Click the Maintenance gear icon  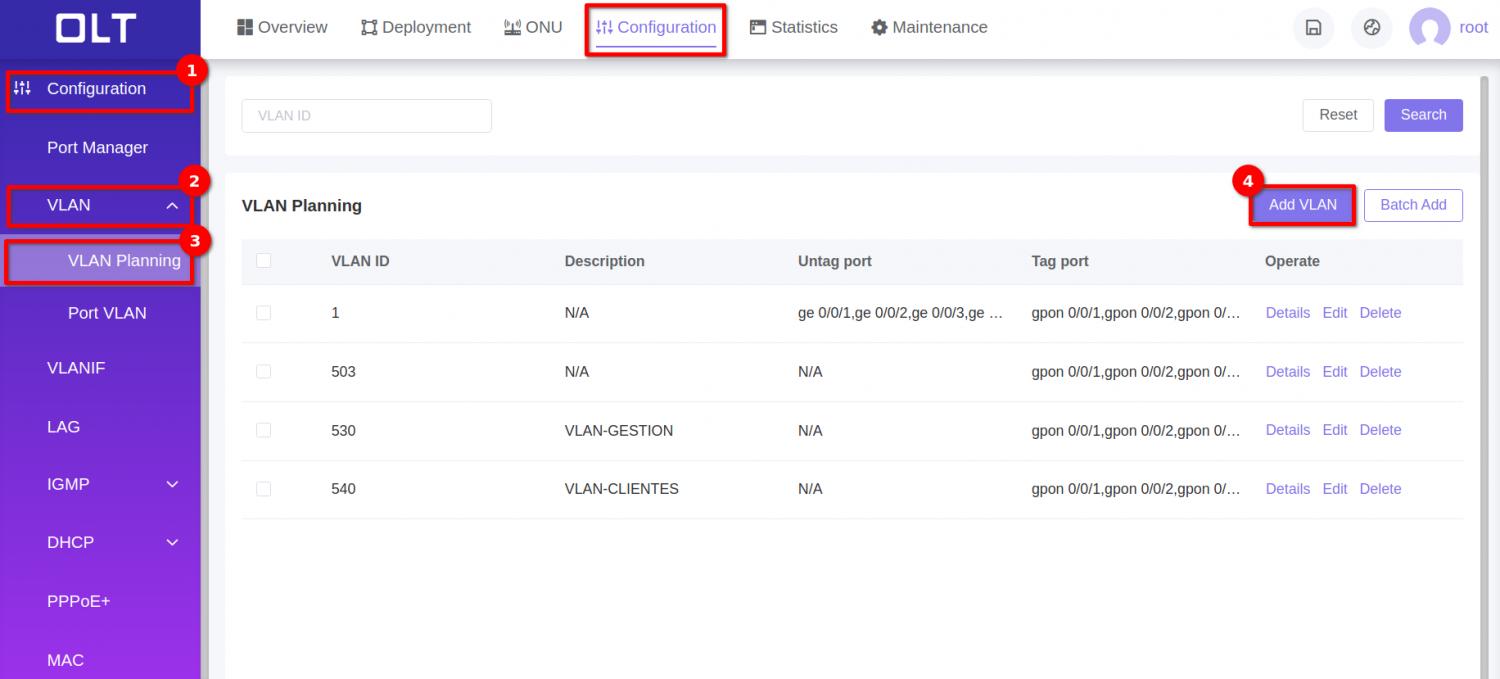click(x=879, y=27)
